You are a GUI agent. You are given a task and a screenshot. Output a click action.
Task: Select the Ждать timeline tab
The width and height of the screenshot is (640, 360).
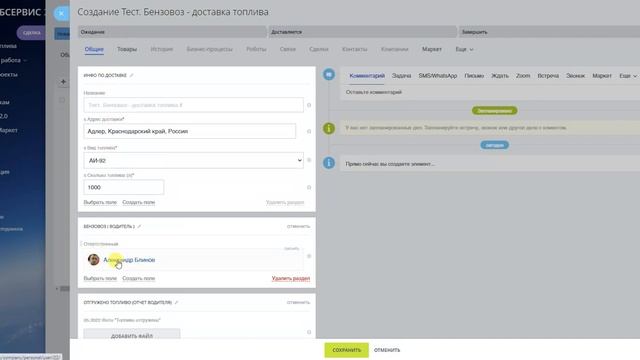tap(500, 76)
